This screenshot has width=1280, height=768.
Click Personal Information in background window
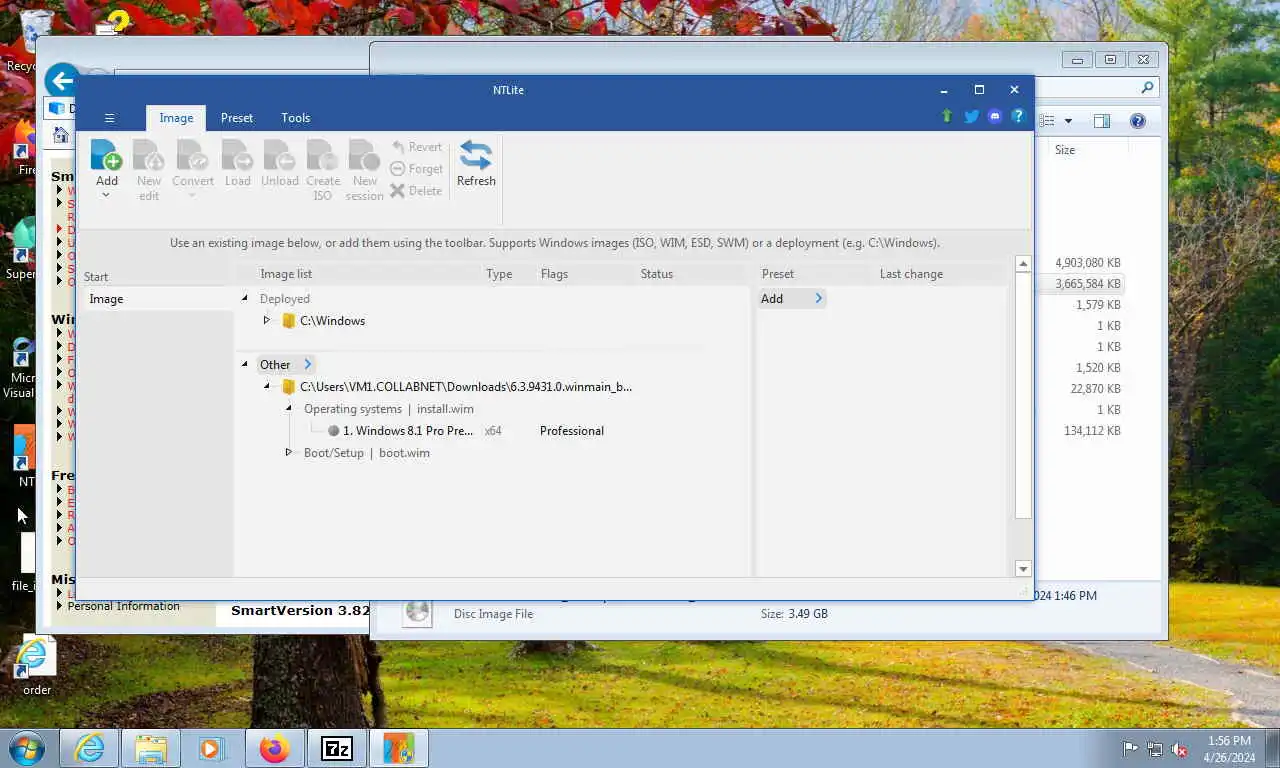[x=124, y=606]
